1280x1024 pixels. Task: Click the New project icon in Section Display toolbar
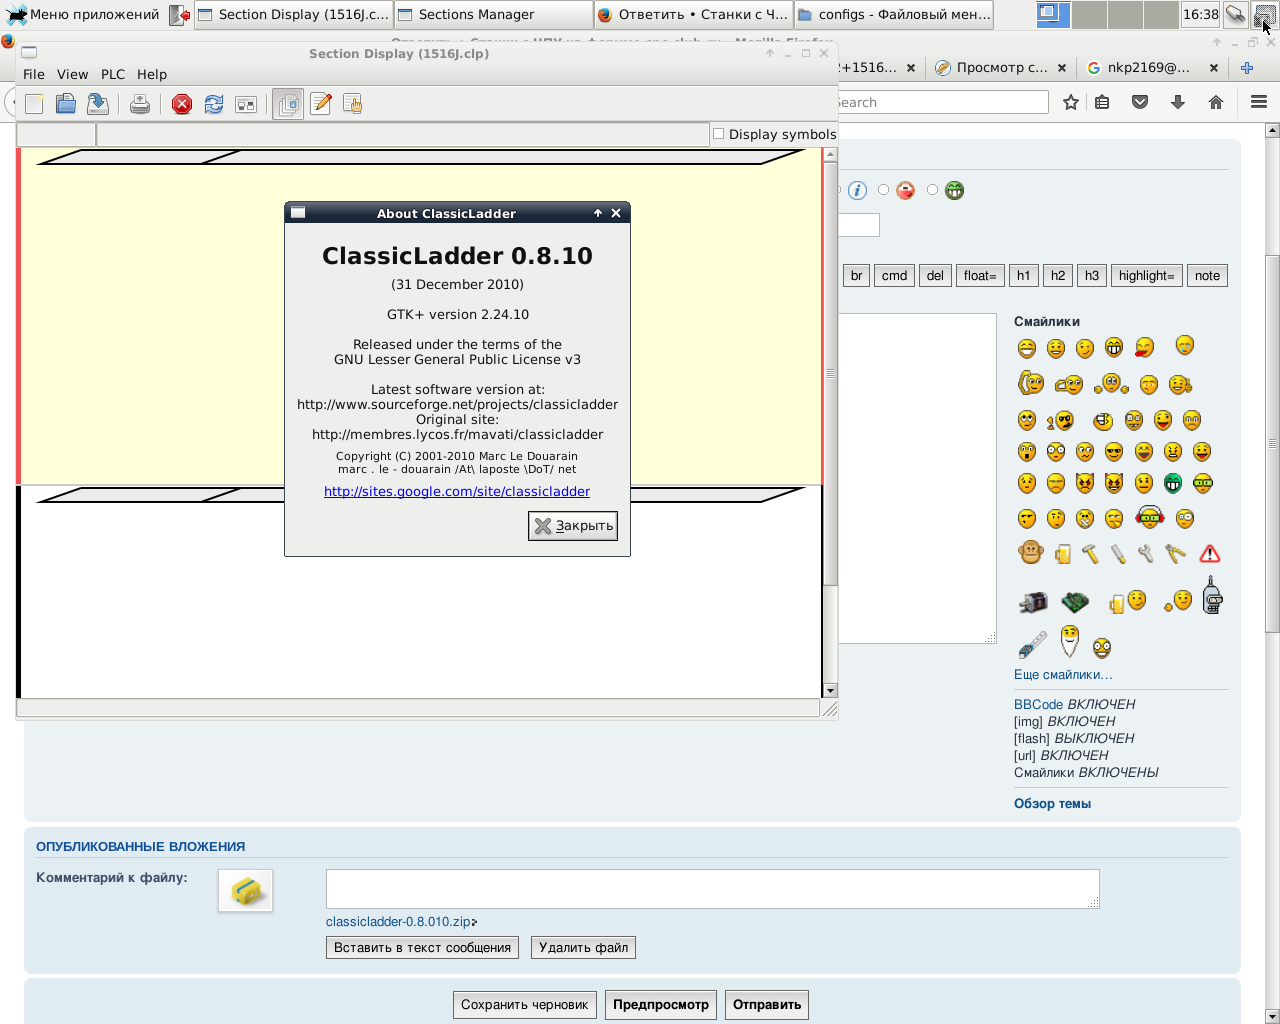click(x=34, y=104)
